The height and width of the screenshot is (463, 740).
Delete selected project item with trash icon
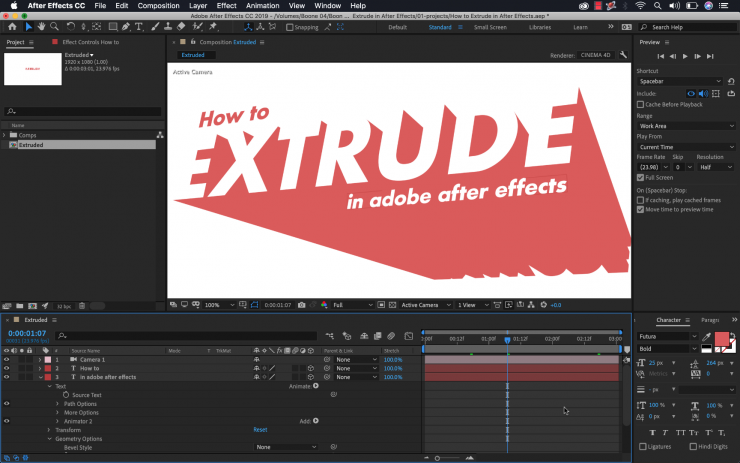click(x=80, y=305)
